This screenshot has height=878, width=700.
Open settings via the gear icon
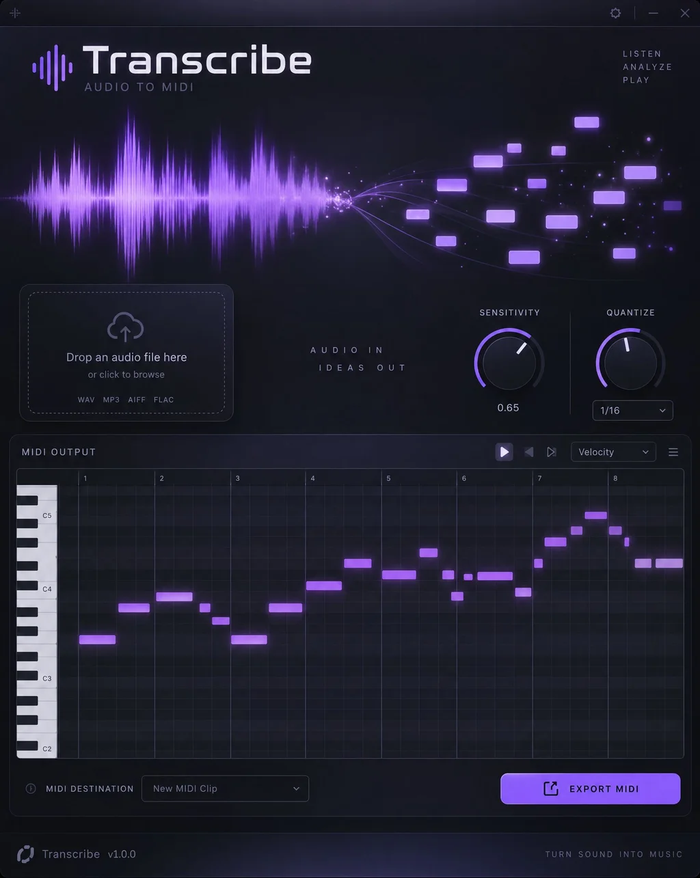pyautogui.click(x=615, y=13)
